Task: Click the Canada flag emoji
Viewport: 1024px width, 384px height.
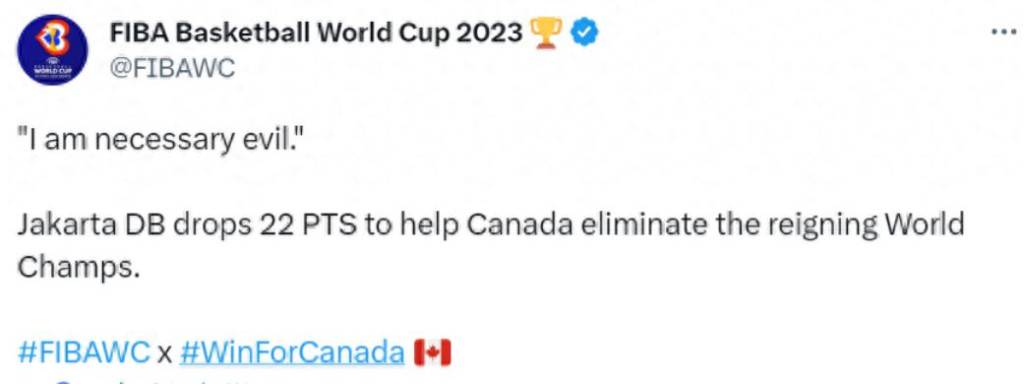Action: (432, 353)
